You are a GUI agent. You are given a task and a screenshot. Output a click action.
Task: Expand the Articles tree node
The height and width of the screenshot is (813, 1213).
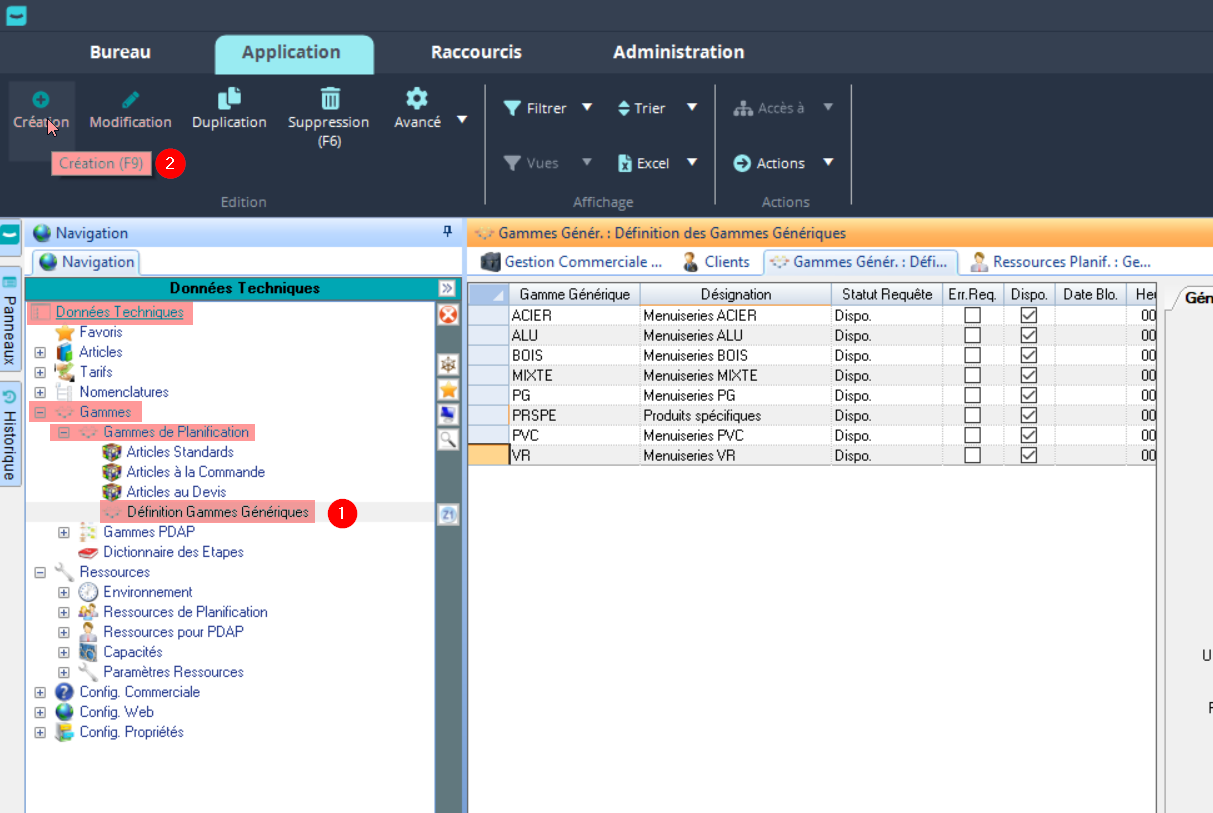[x=40, y=352]
